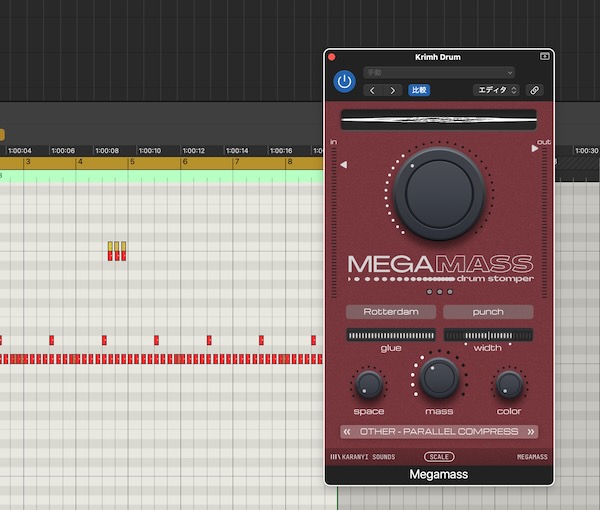
Task: Go to next preset with right arrow
Action: (392, 90)
